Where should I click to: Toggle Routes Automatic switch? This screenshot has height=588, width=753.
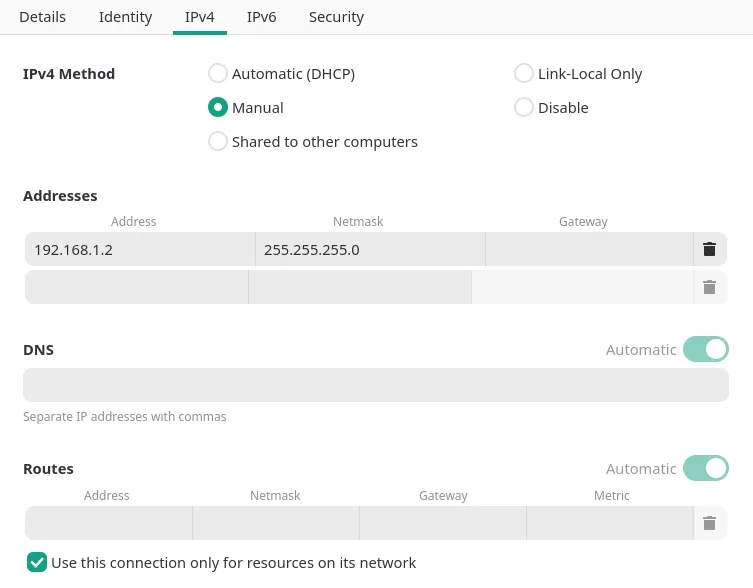[x=705, y=468]
